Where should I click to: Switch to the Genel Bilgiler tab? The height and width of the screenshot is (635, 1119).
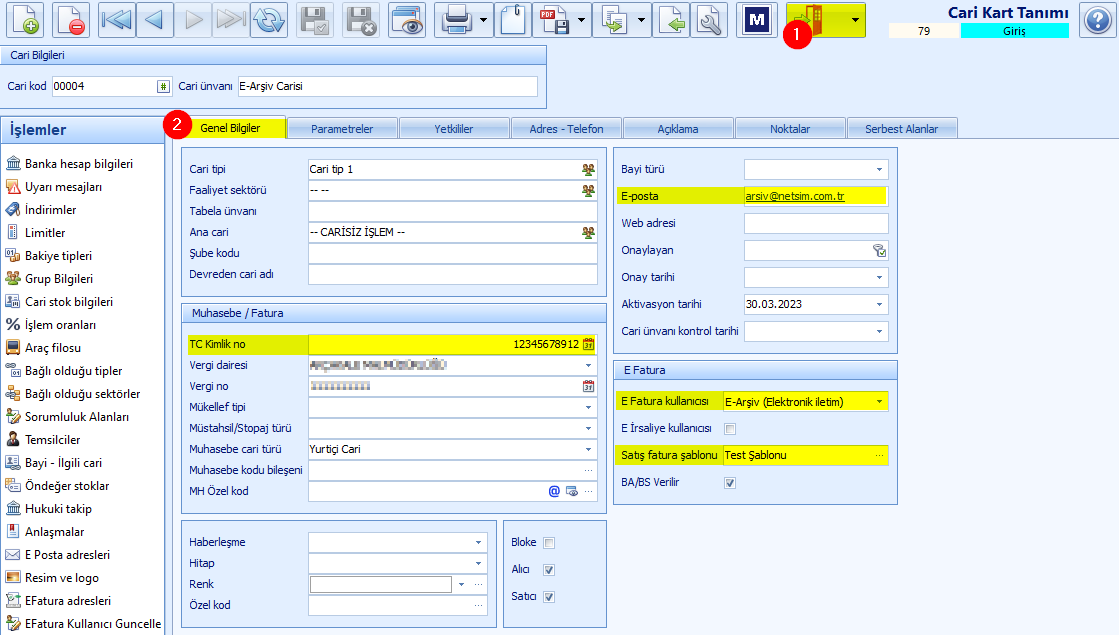(x=231, y=128)
